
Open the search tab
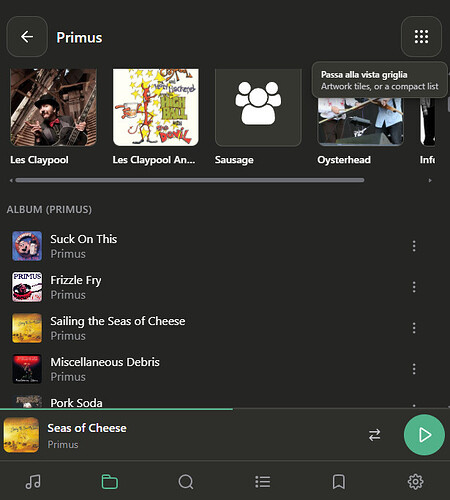pos(186,482)
